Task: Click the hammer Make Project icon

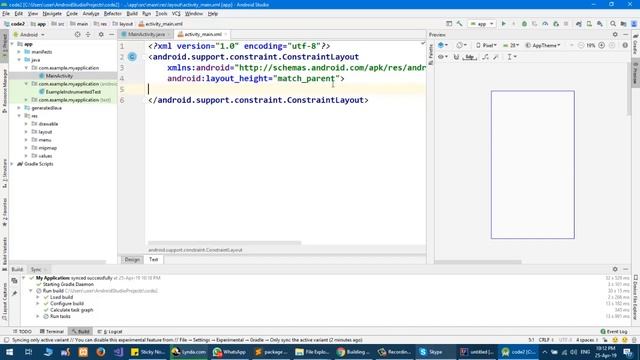Action: point(460,24)
